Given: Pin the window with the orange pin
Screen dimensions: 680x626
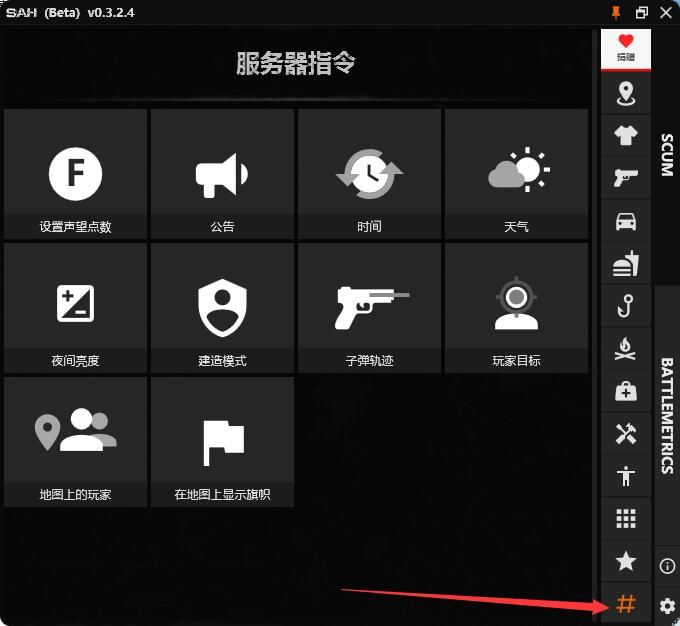Looking at the screenshot, I should tap(615, 12).
